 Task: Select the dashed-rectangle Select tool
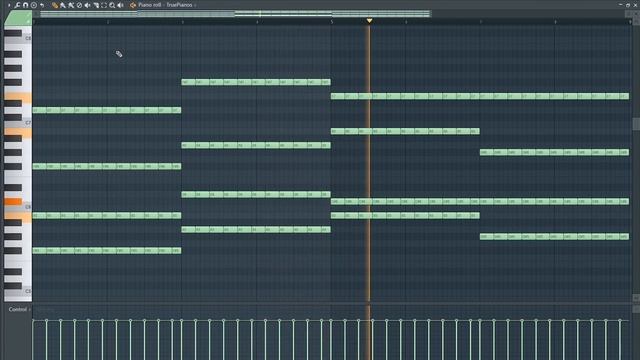[x=104, y=5]
